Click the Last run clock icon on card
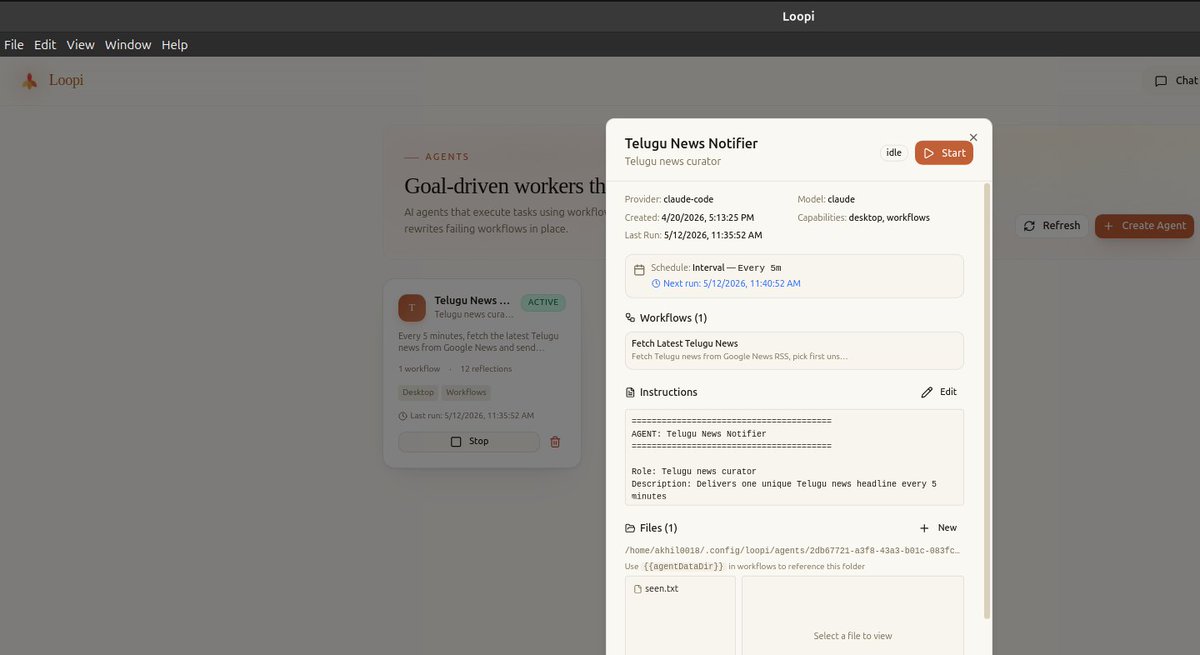Image resolution: width=1200 pixels, height=655 pixels. (x=403, y=415)
